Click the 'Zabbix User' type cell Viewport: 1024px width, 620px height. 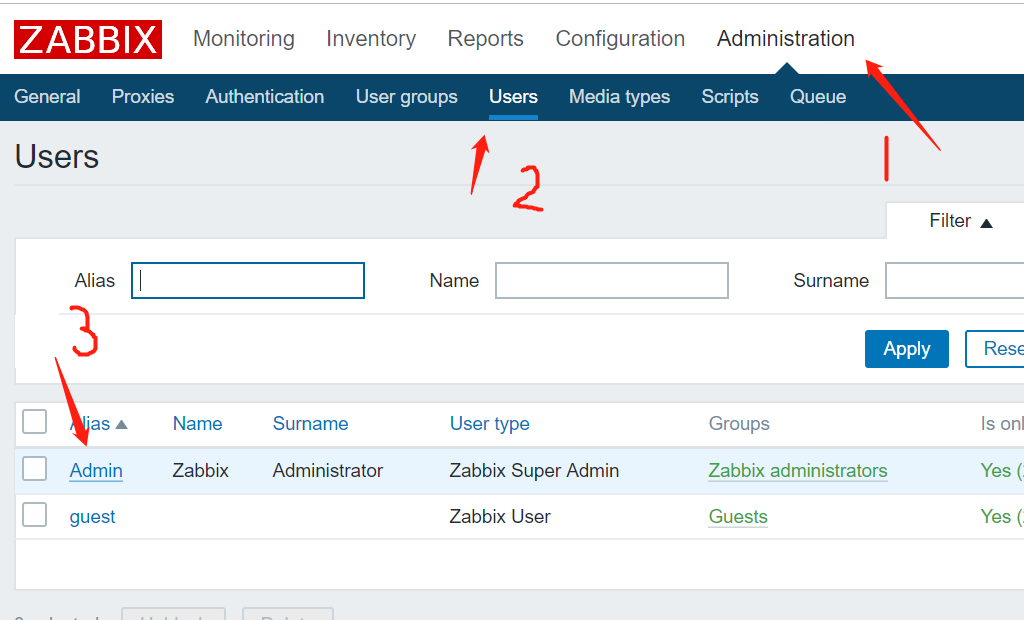coord(500,517)
